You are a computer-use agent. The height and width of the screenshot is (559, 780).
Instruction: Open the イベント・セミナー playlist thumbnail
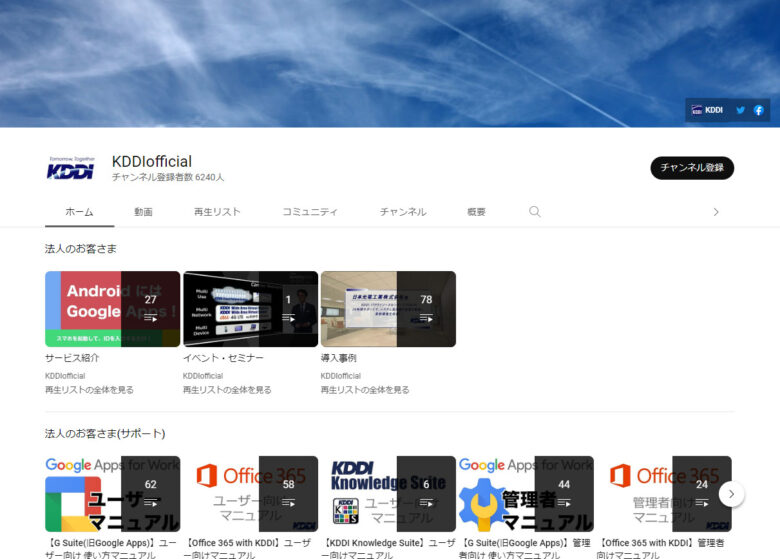pyautogui.click(x=250, y=309)
